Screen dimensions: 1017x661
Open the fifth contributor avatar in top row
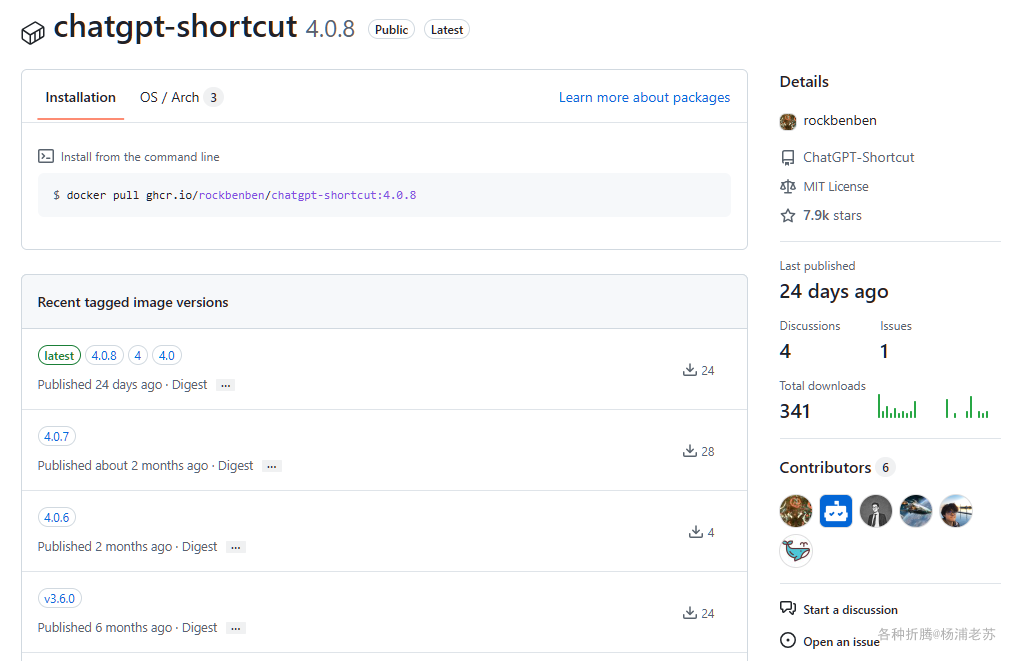coord(956,511)
